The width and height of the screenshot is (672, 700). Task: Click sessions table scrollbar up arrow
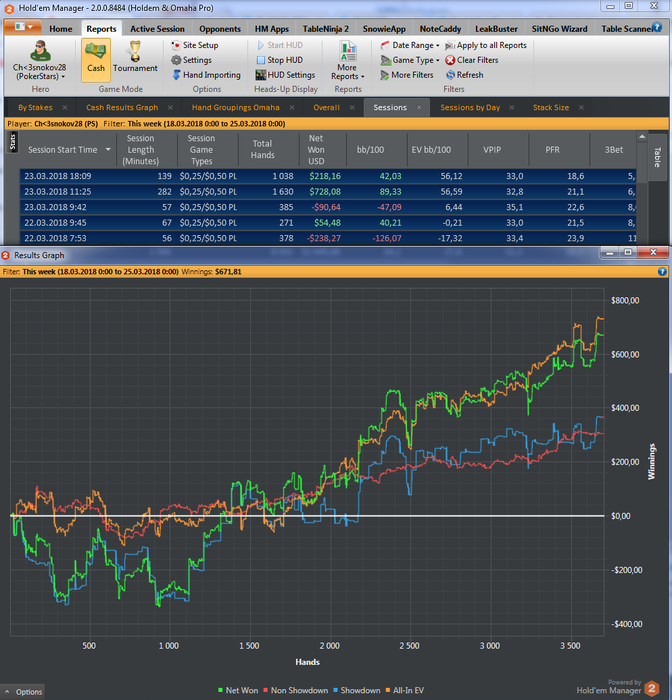[x=642, y=137]
